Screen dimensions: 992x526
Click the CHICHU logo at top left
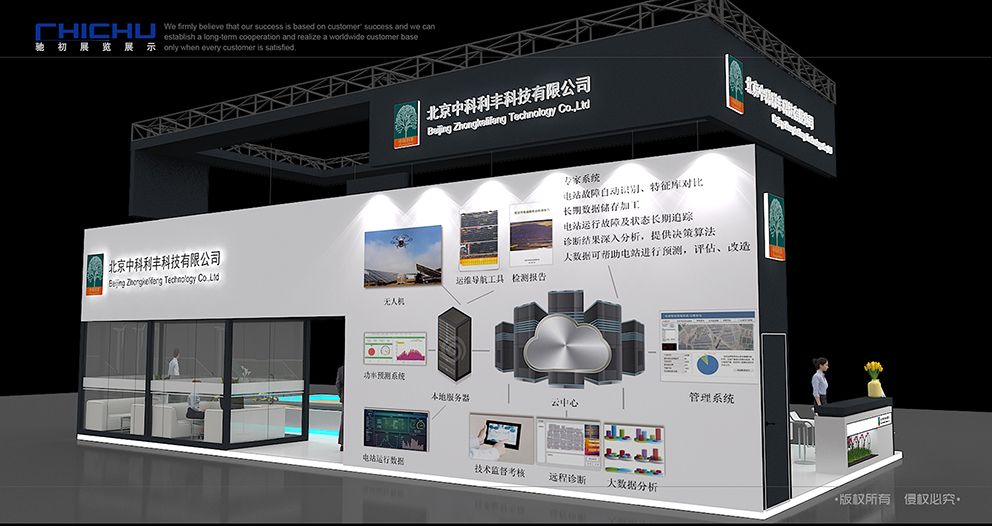[96, 32]
